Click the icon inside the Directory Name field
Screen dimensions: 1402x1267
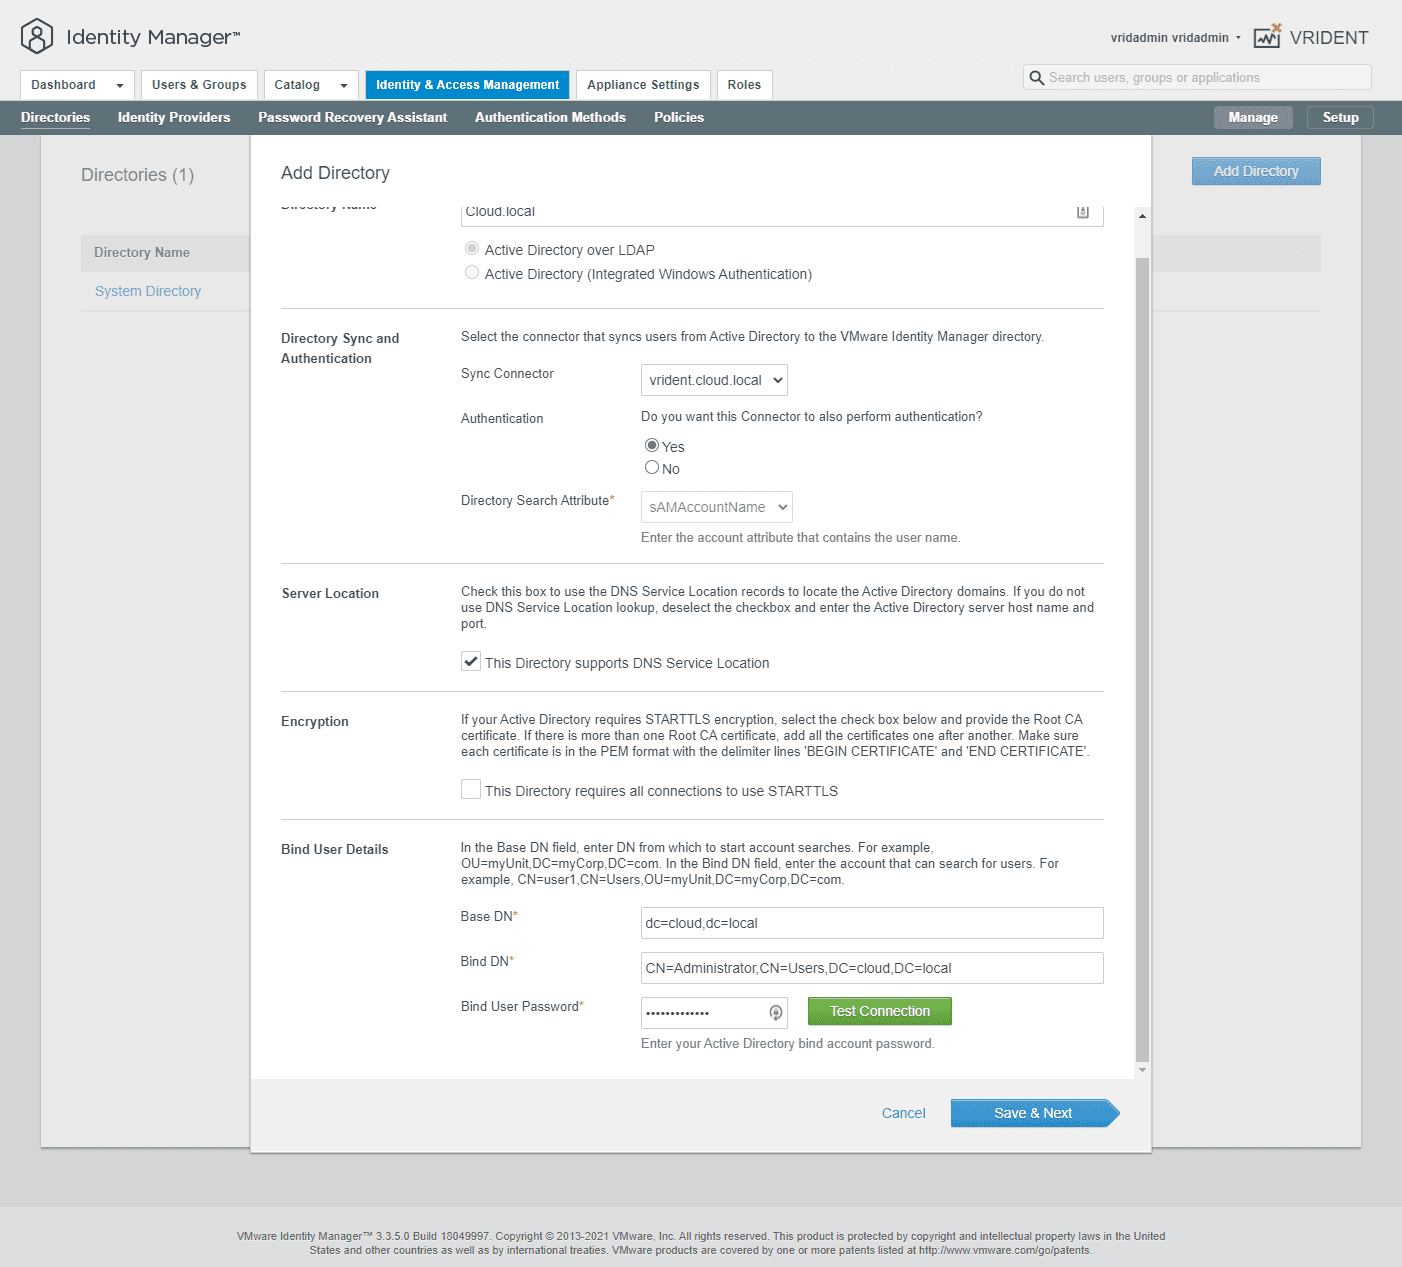click(x=1082, y=212)
